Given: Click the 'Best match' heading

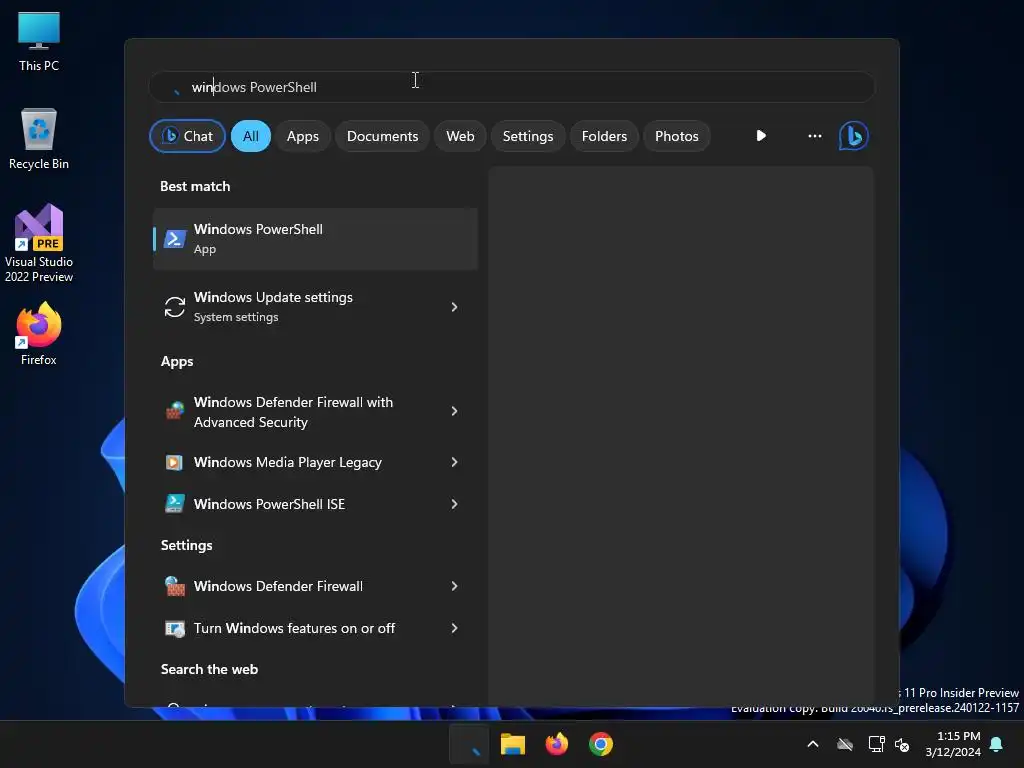Looking at the screenshot, I should pos(195,186).
